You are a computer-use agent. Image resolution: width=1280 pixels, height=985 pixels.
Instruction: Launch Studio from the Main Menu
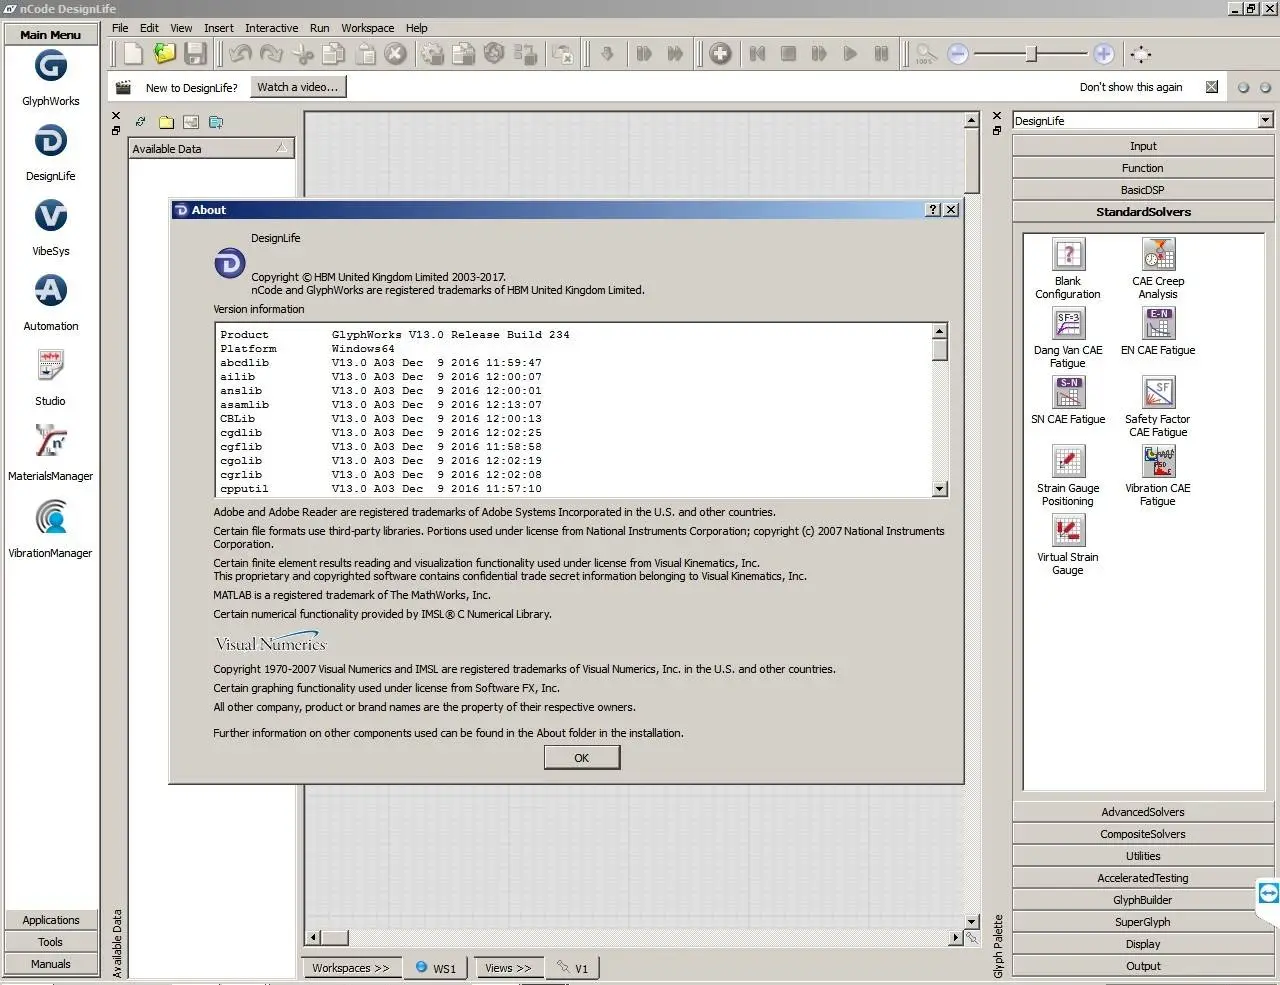50,366
